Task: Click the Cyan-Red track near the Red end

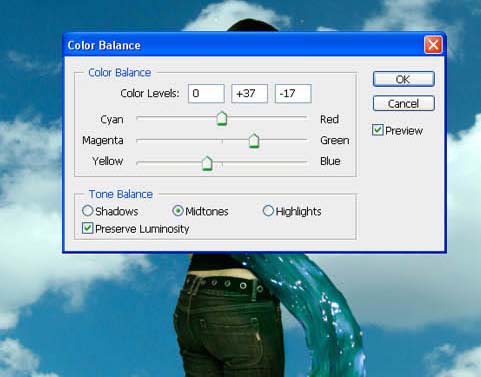Action: [298, 117]
